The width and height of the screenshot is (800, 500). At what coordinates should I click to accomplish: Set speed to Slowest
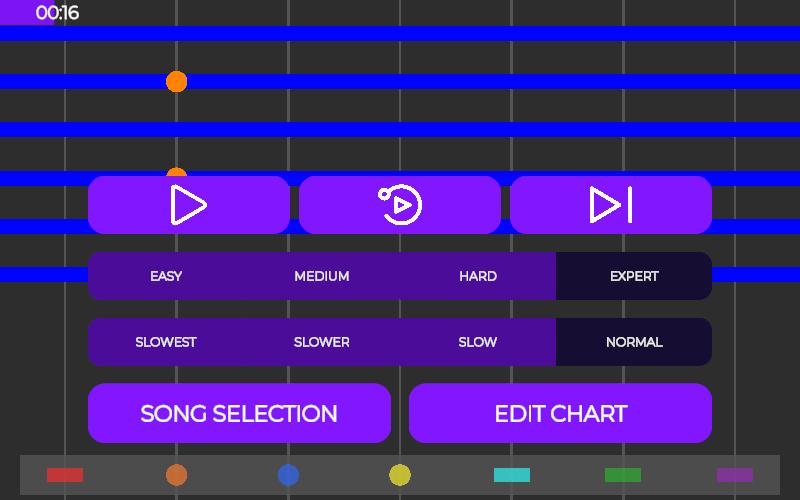(166, 342)
